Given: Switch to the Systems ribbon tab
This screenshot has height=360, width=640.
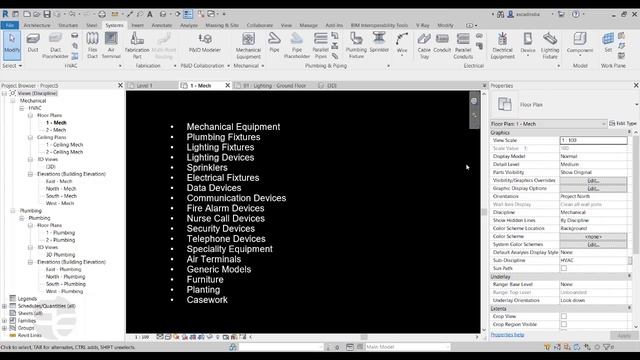Looking at the screenshot, I should [114, 25].
